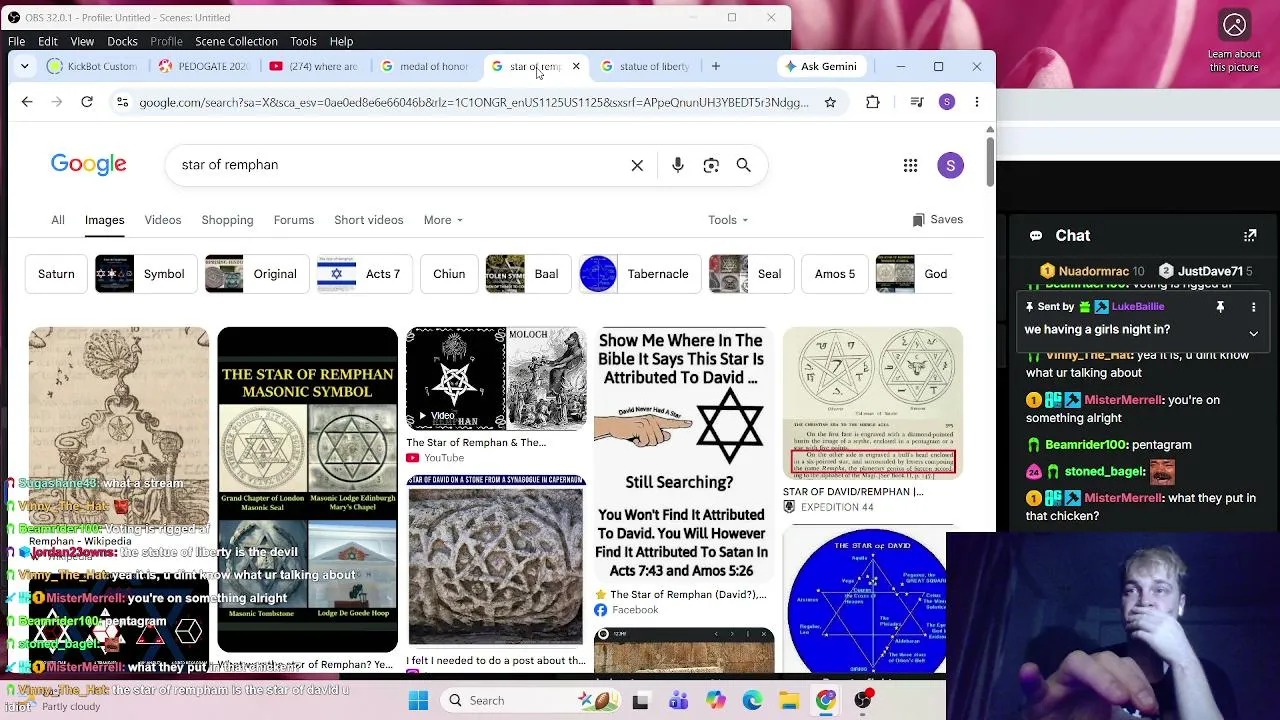Bookmark this page with the star icon
The image size is (1280, 720).
tap(830, 102)
